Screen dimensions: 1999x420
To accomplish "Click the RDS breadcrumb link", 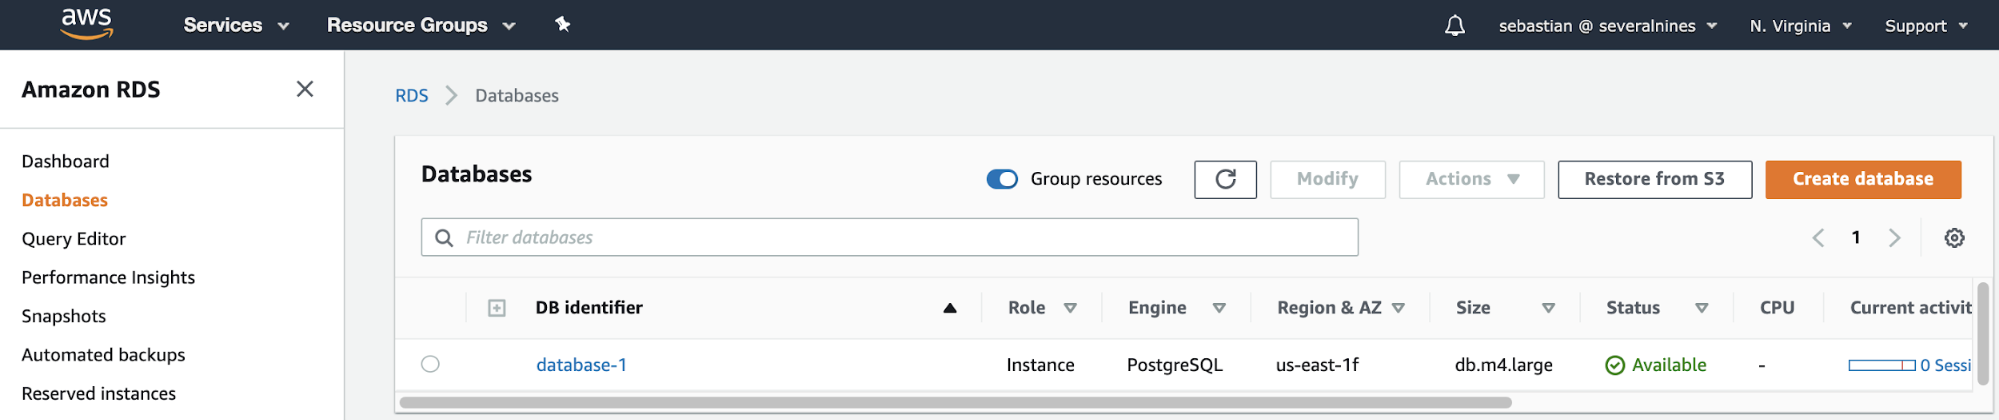I will click(x=411, y=96).
